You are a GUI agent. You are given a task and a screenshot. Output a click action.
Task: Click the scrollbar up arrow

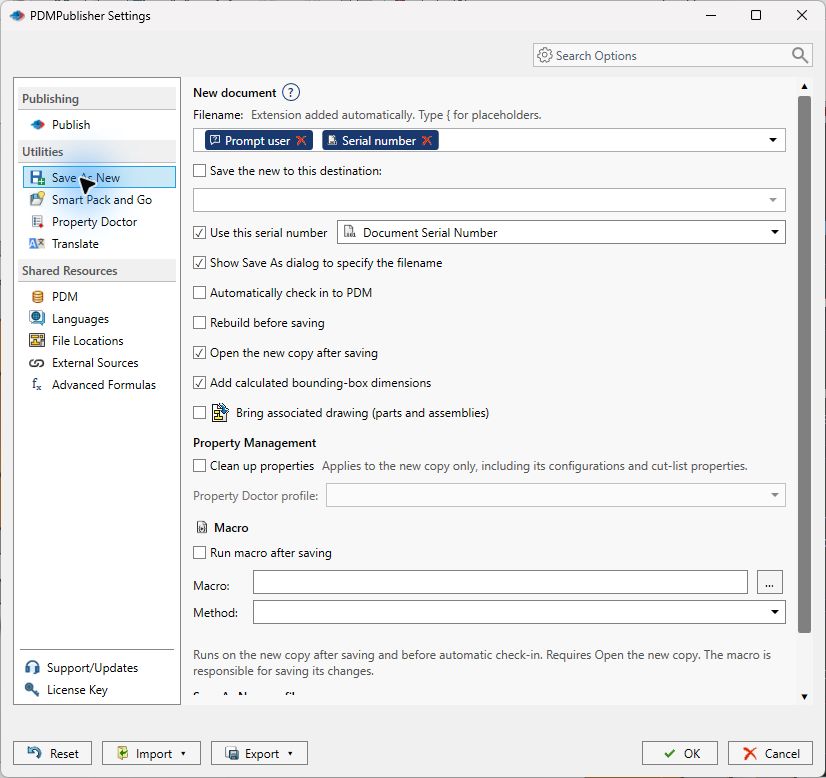coord(804,86)
